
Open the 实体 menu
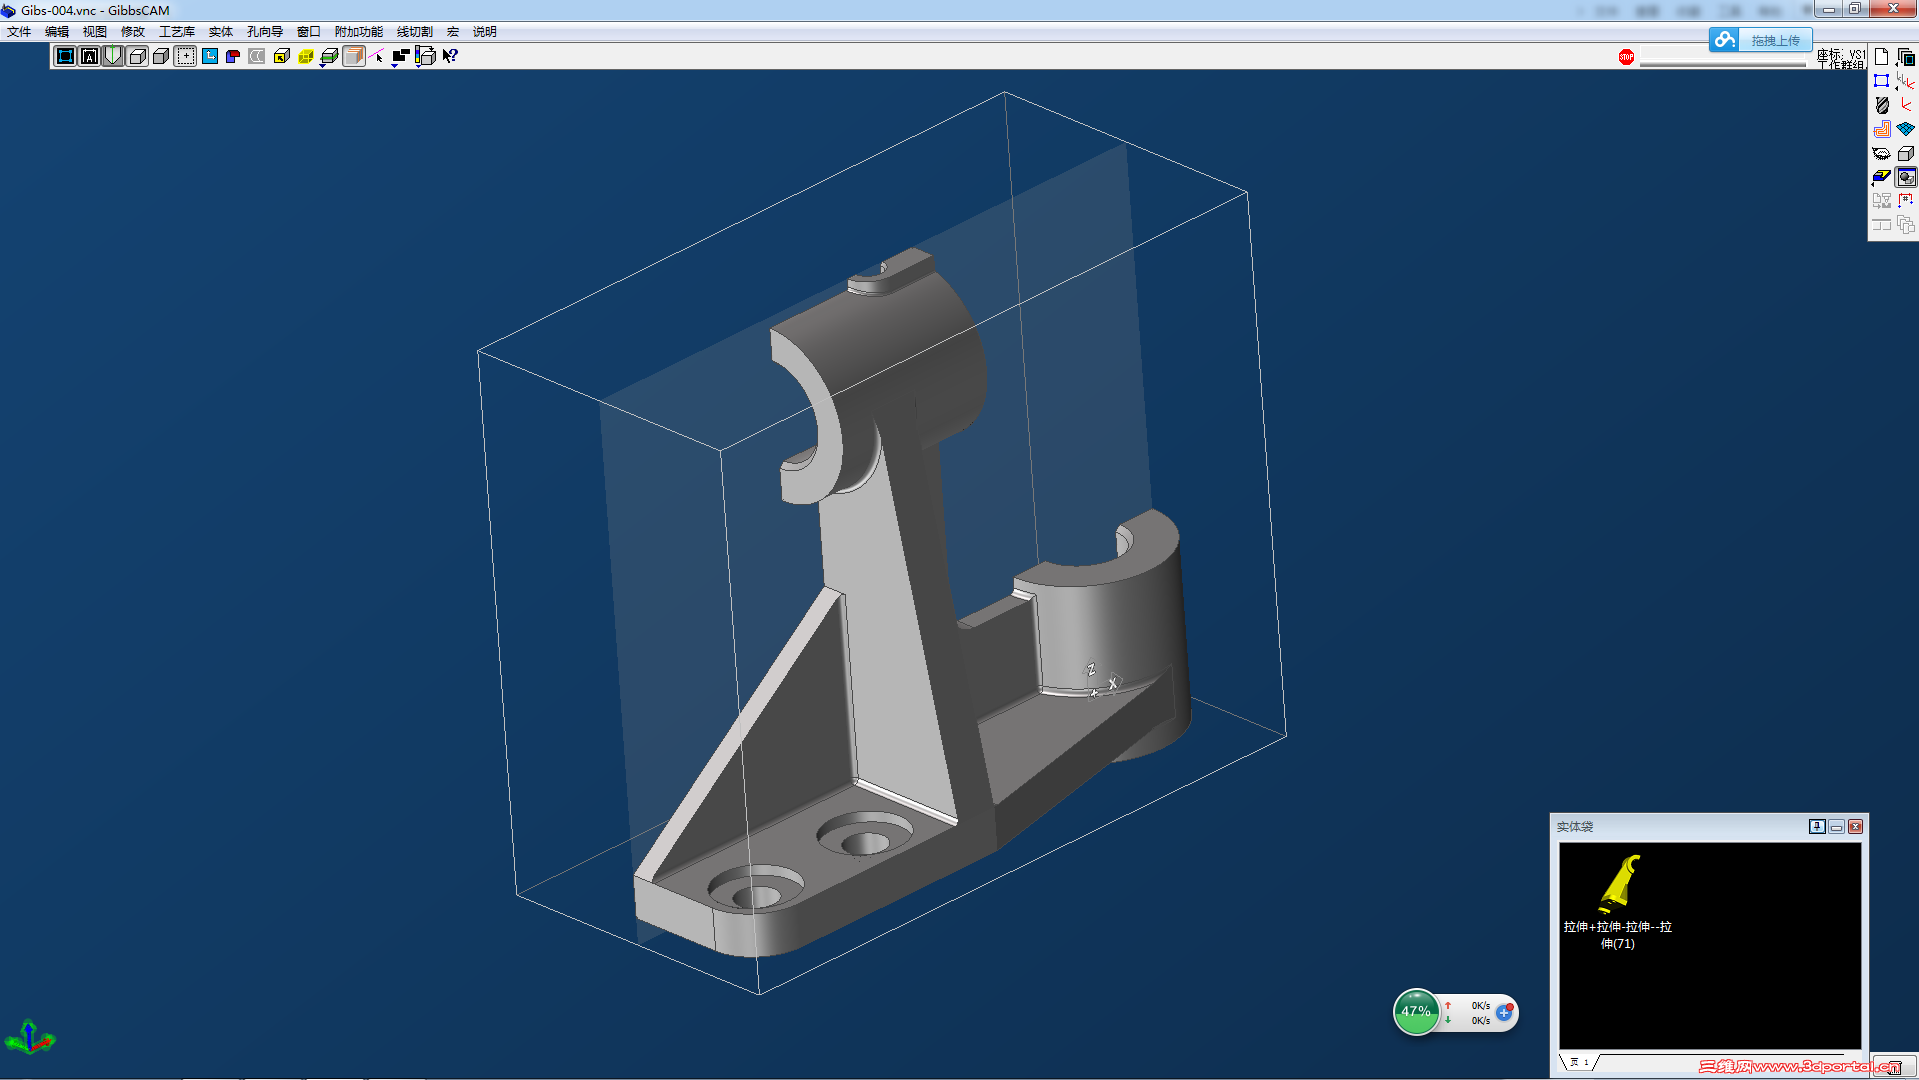(221, 32)
